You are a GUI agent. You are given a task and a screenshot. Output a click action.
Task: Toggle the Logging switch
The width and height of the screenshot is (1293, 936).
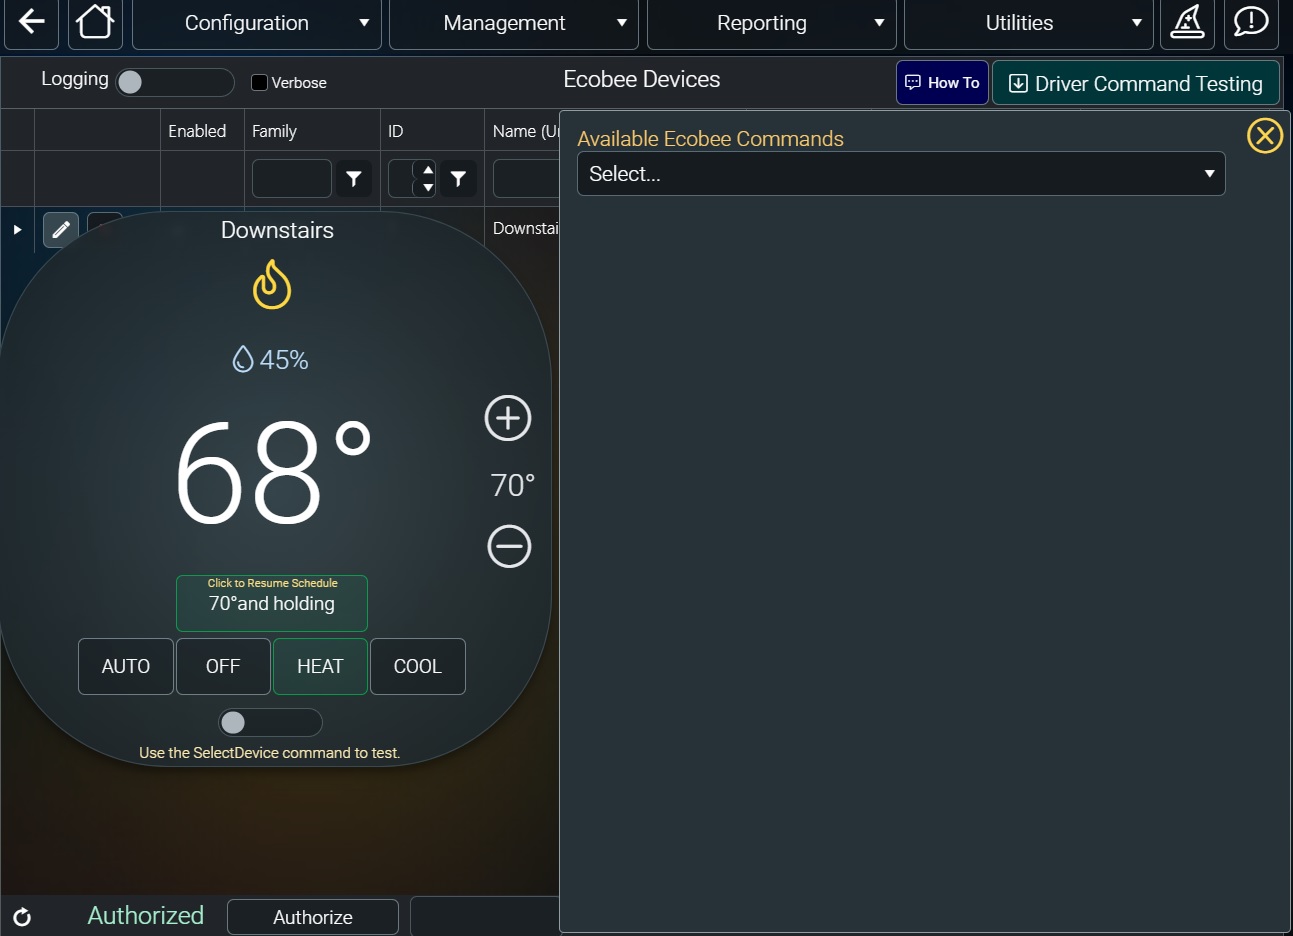tap(175, 82)
